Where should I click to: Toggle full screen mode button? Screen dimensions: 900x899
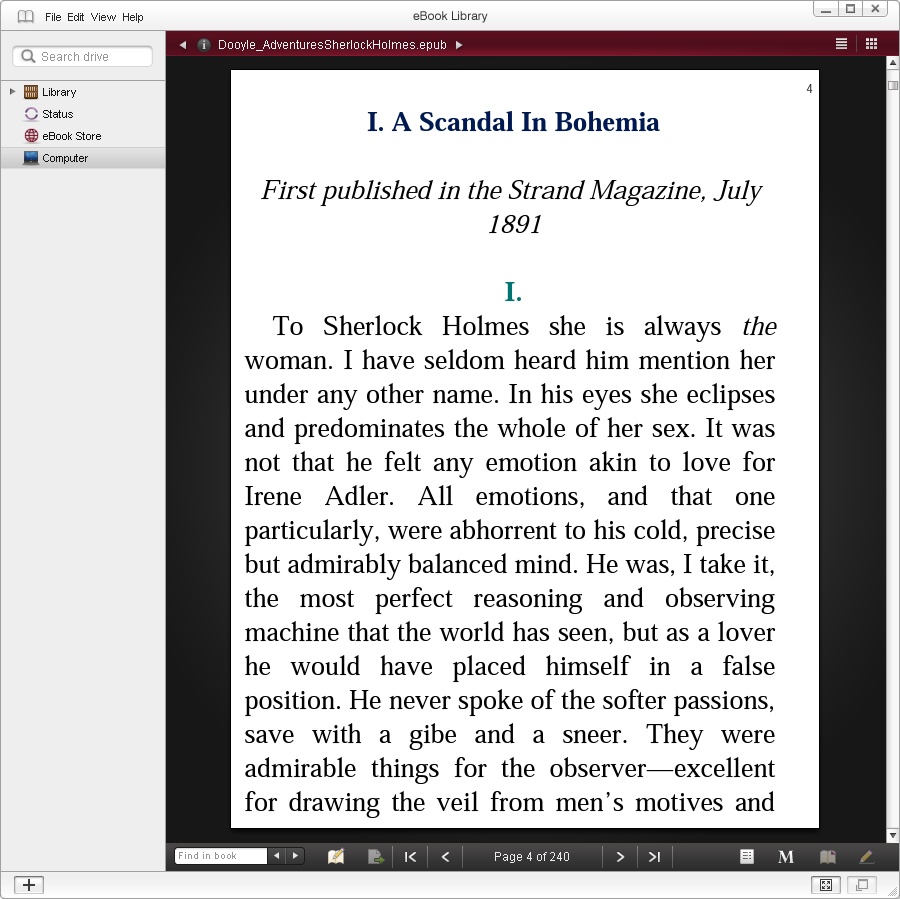click(x=826, y=885)
